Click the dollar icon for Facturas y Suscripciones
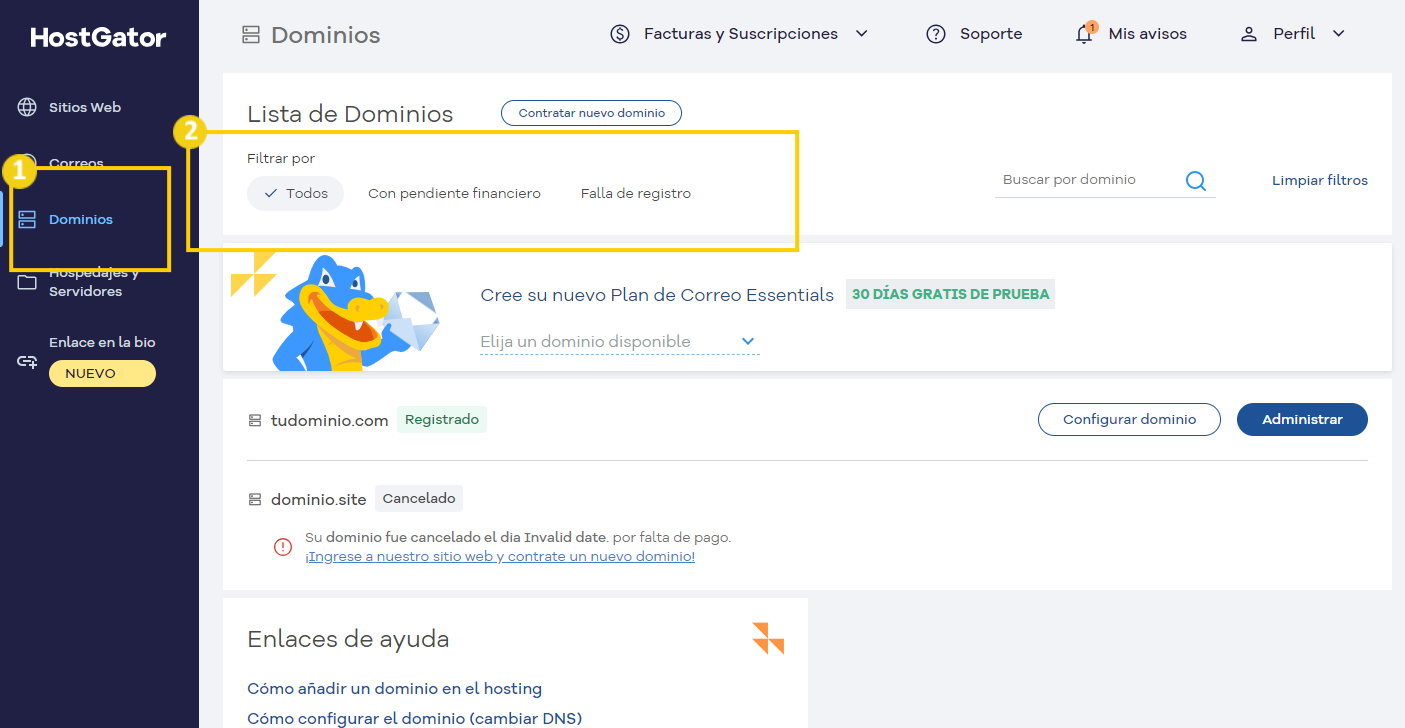The height and width of the screenshot is (728, 1405). 620,34
